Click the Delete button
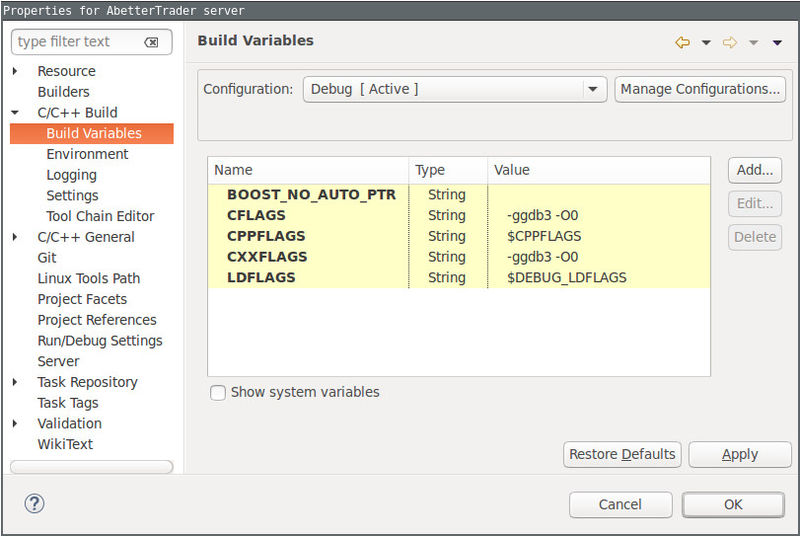This screenshot has height=536, width=800. [x=755, y=237]
